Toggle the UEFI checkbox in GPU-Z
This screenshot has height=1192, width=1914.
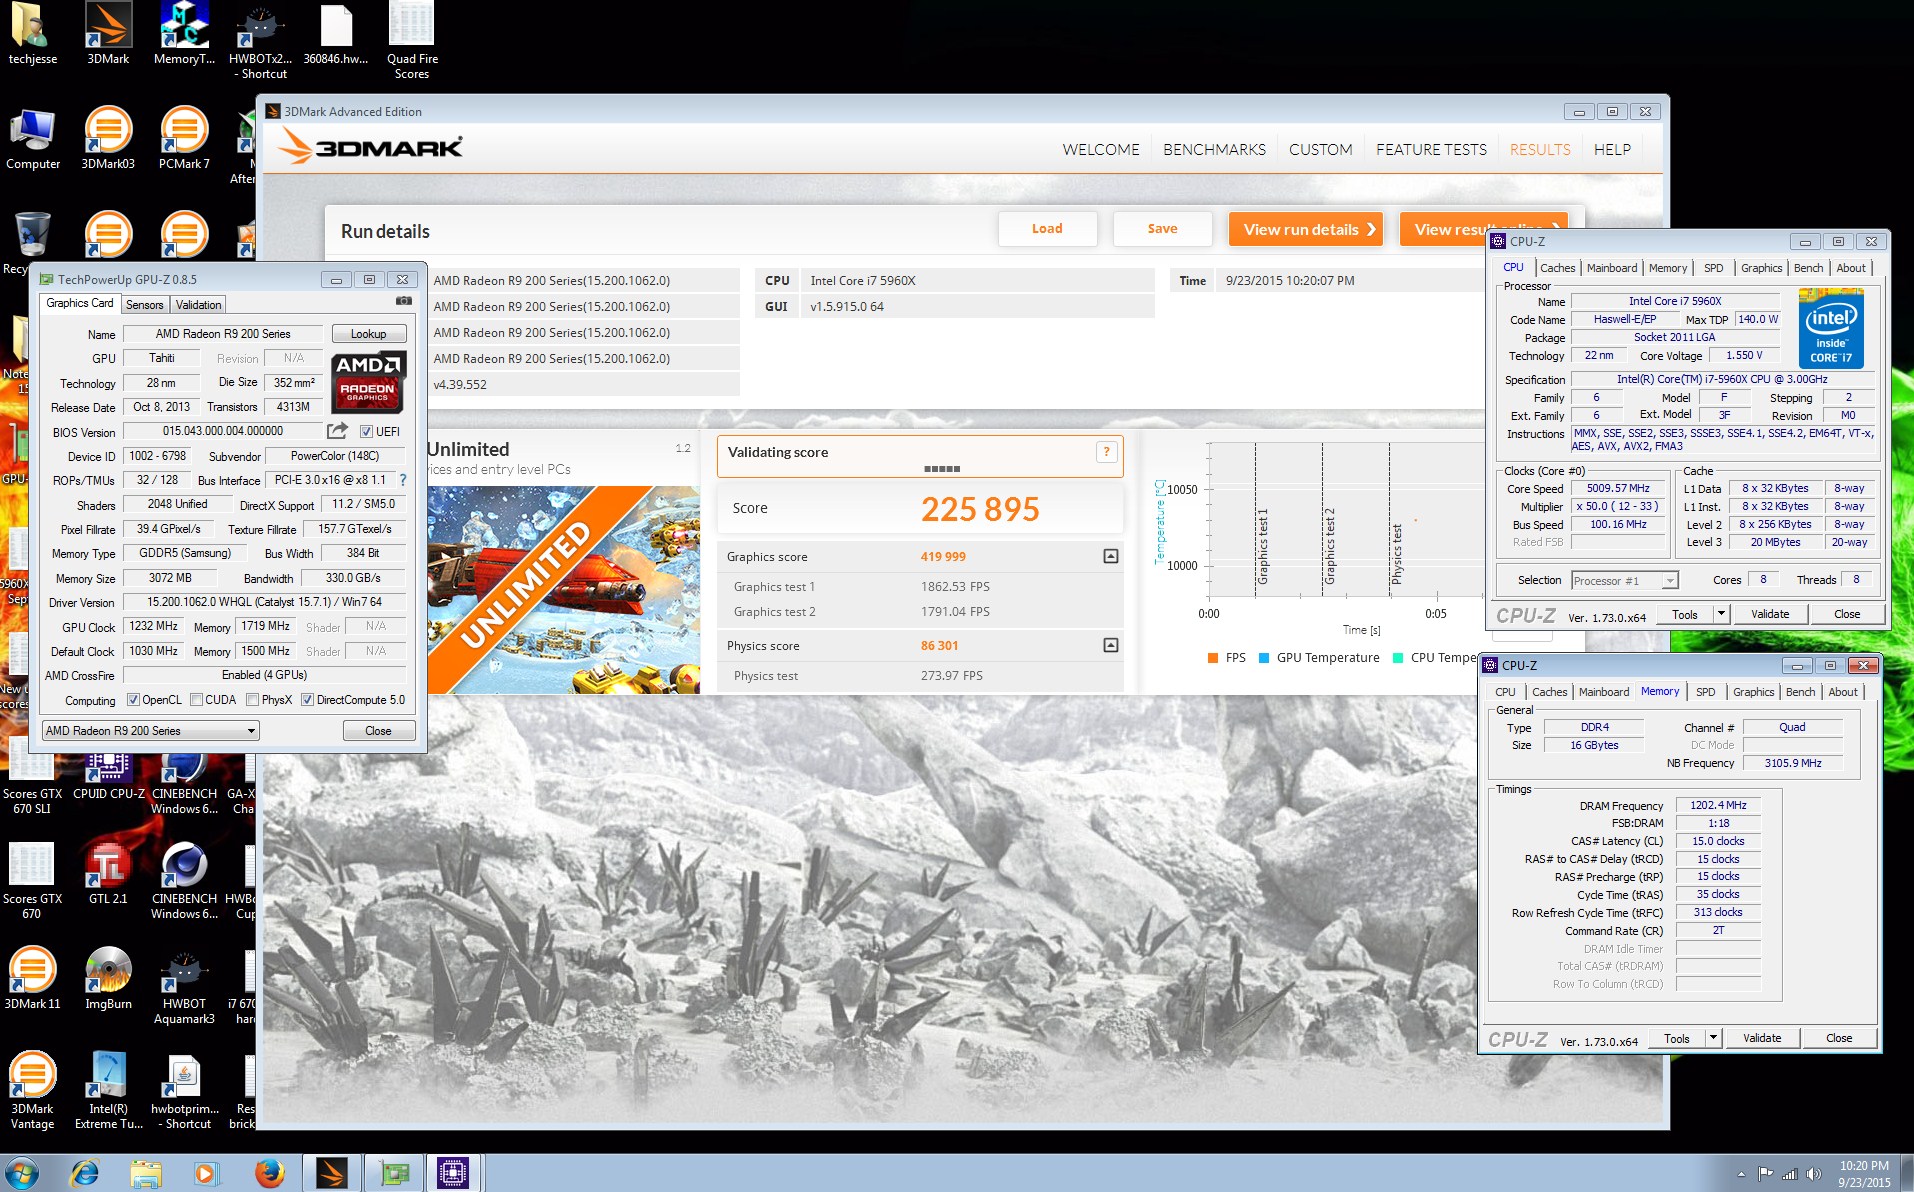pyautogui.click(x=366, y=432)
